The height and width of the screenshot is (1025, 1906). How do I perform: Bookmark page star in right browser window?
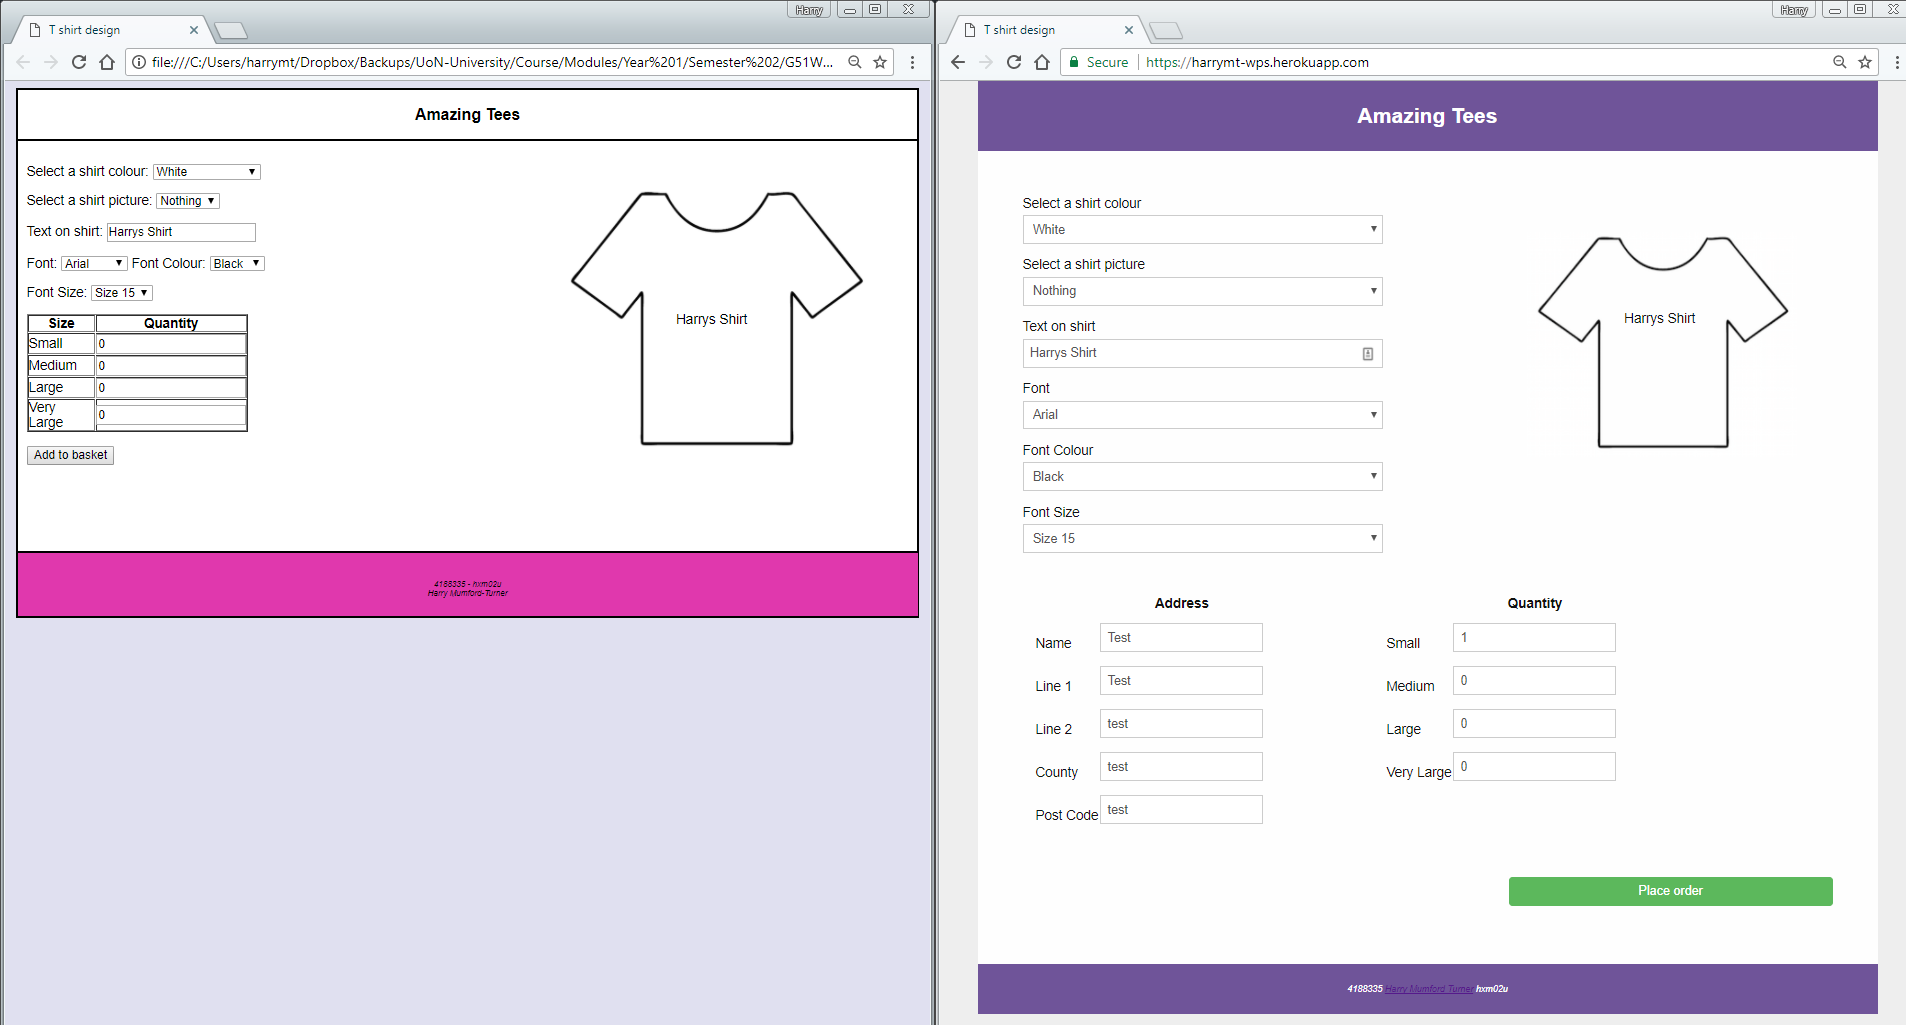[x=1865, y=62]
